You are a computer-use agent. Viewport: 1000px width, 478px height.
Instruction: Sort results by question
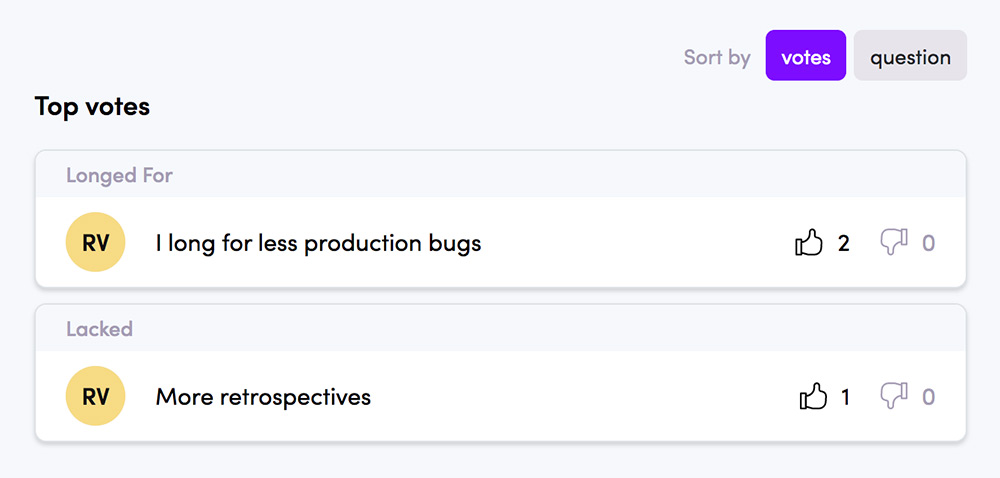point(910,55)
